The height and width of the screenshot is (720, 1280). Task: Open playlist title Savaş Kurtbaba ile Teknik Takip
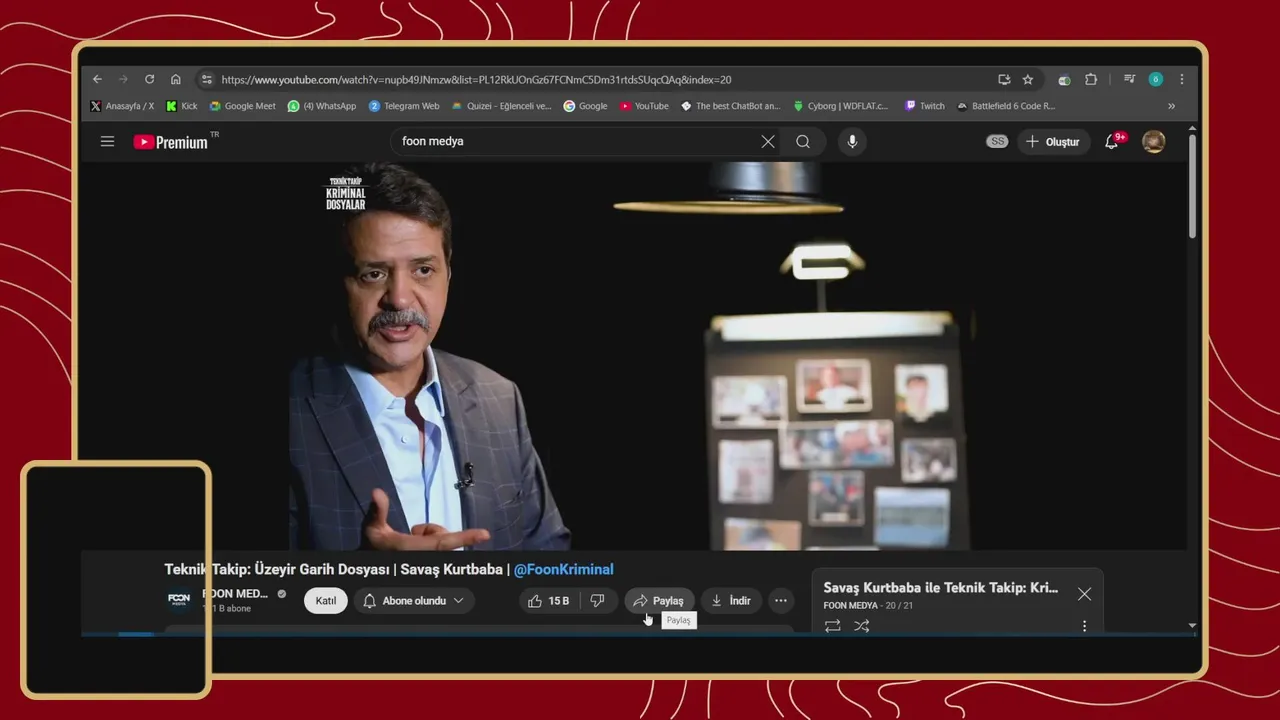(940, 588)
